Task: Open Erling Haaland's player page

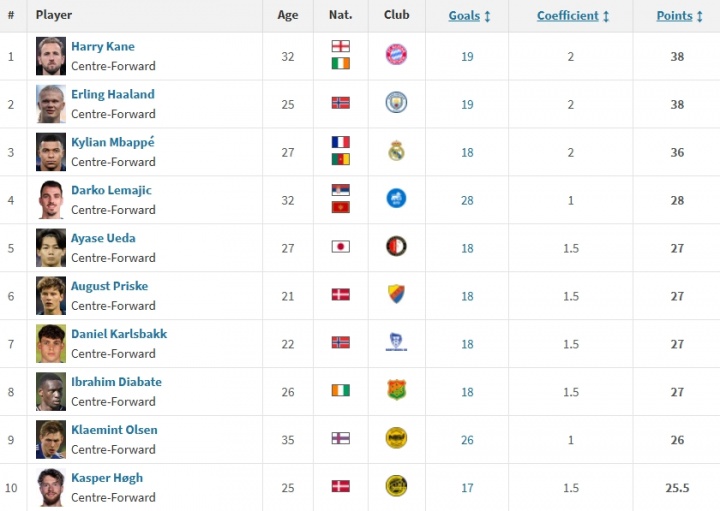Action: click(x=113, y=94)
